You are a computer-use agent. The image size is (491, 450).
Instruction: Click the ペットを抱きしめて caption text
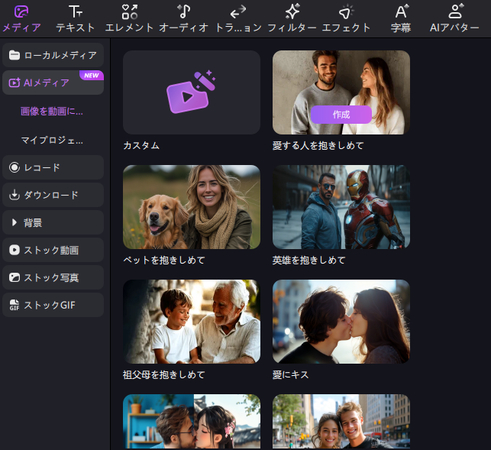pyautogui.click(x=164, y=260)
